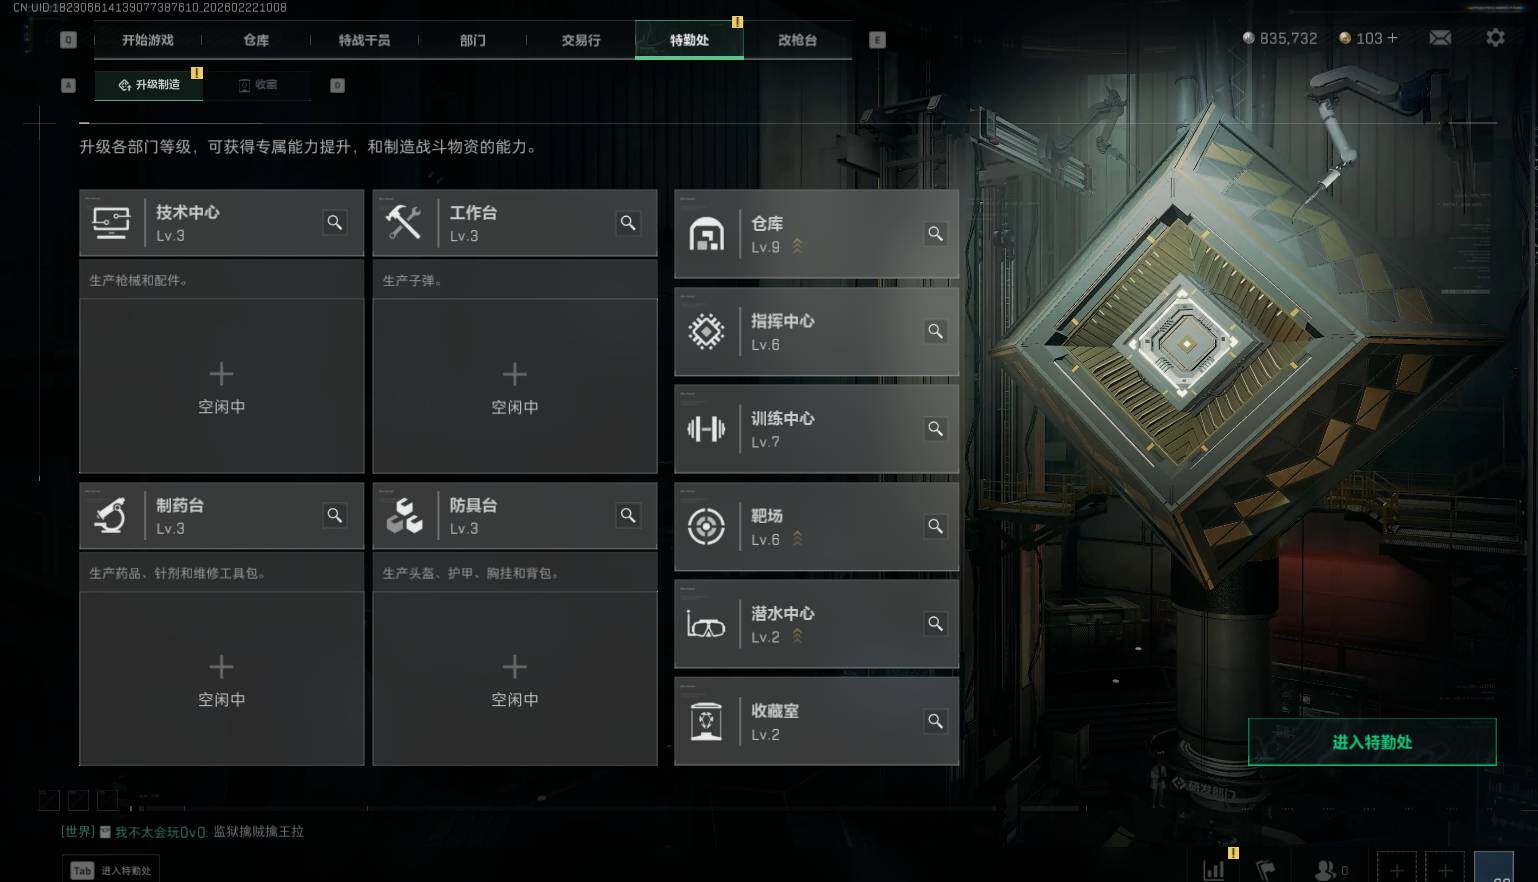The image size is (1538, 882).
Task: Click the 靶场 target icon
Action: (706, 526)
